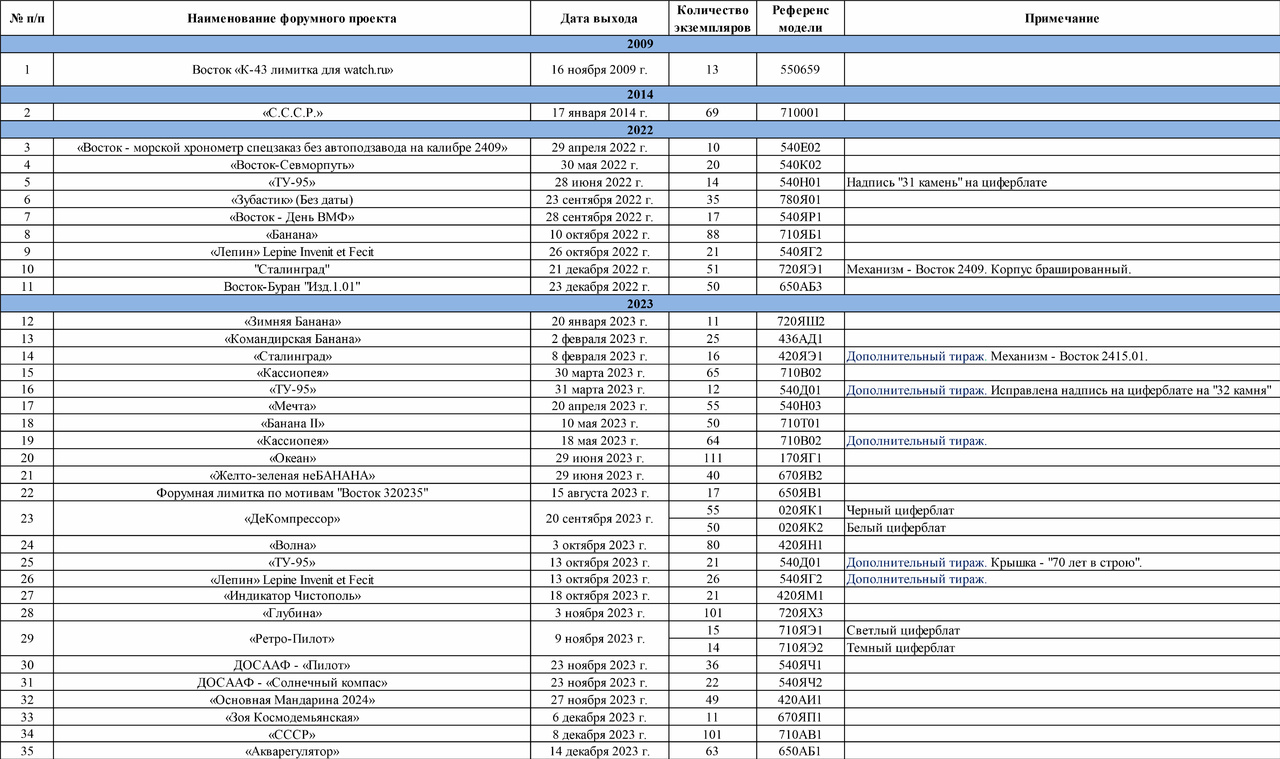Select 'ДОСААФ - «Солнечный компас»' project cell
Image resolution: width=1280 pixels, height=759 pixels.
point(292,682)
